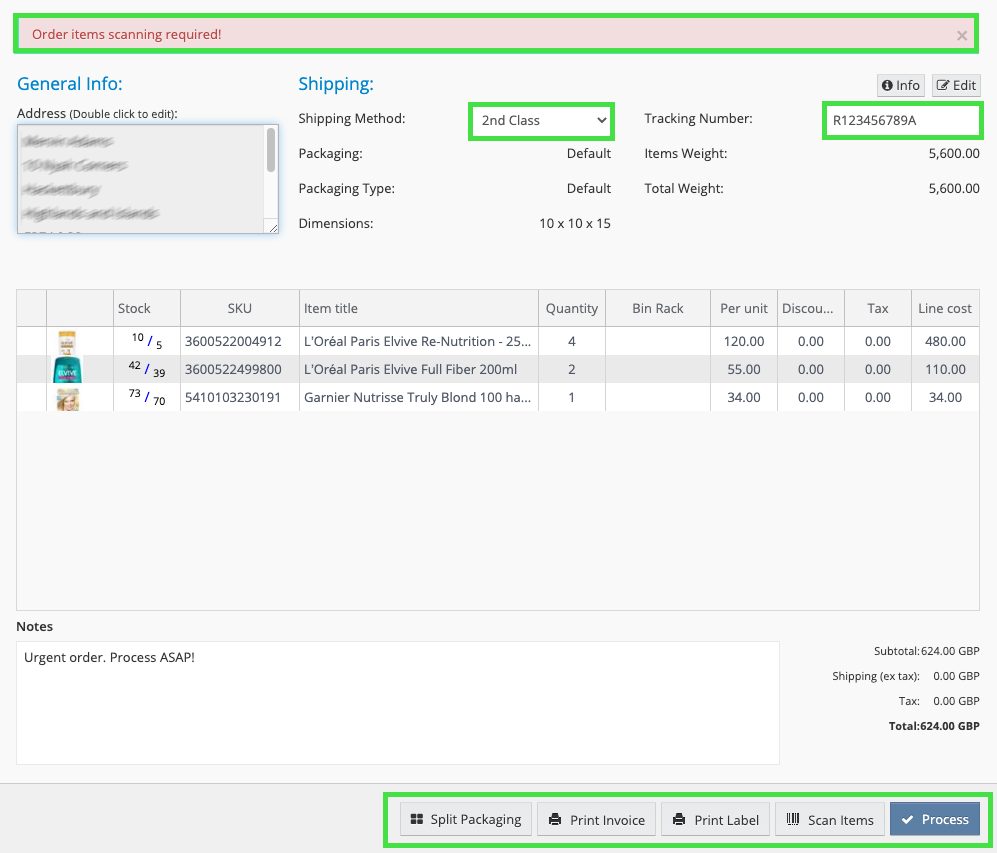Select the Elvive Full Fiber product thumbnail
This screenshot has height=853, width=997.
point(67,370)
